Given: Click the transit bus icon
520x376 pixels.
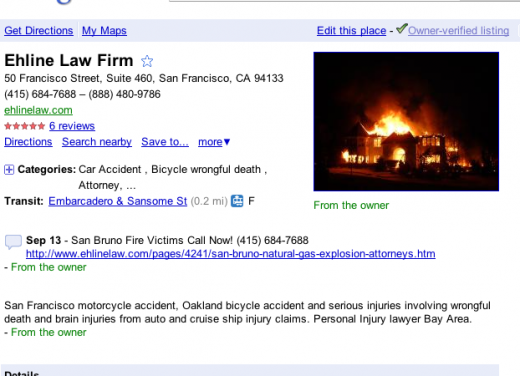Looking at the screenshot, I should 237,201.
